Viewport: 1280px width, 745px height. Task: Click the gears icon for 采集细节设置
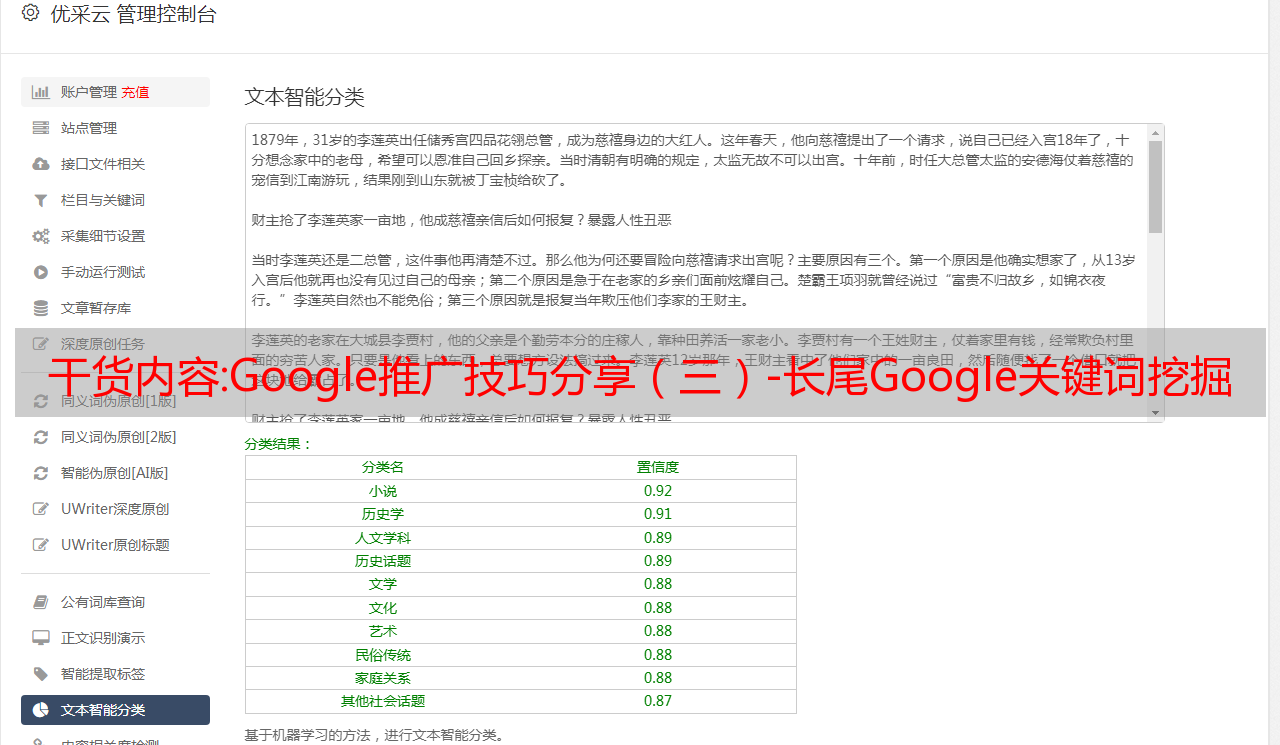point(41,236)
